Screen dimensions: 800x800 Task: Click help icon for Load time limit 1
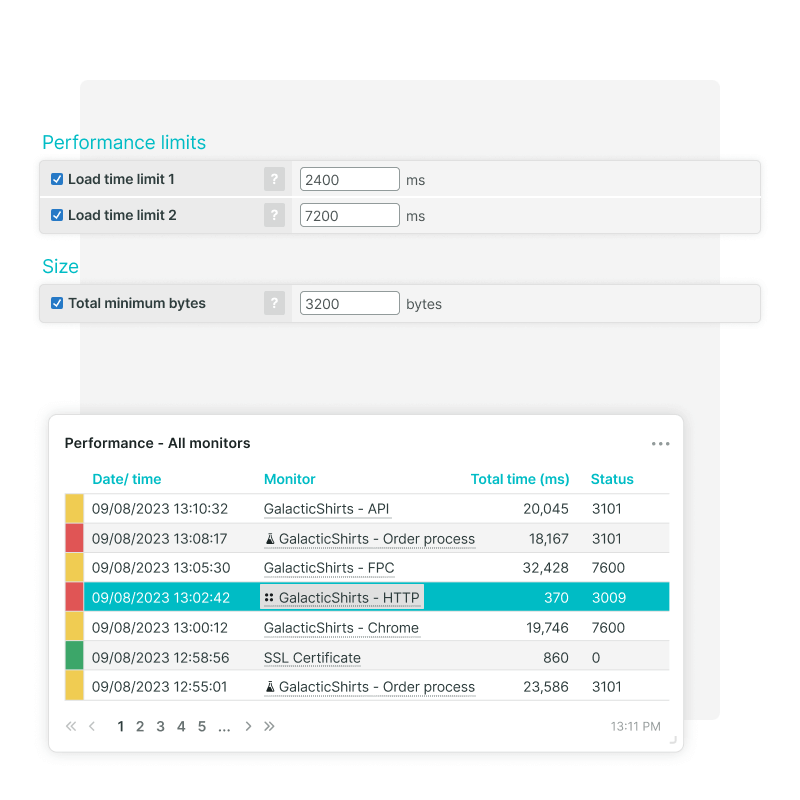coord(274,179)
